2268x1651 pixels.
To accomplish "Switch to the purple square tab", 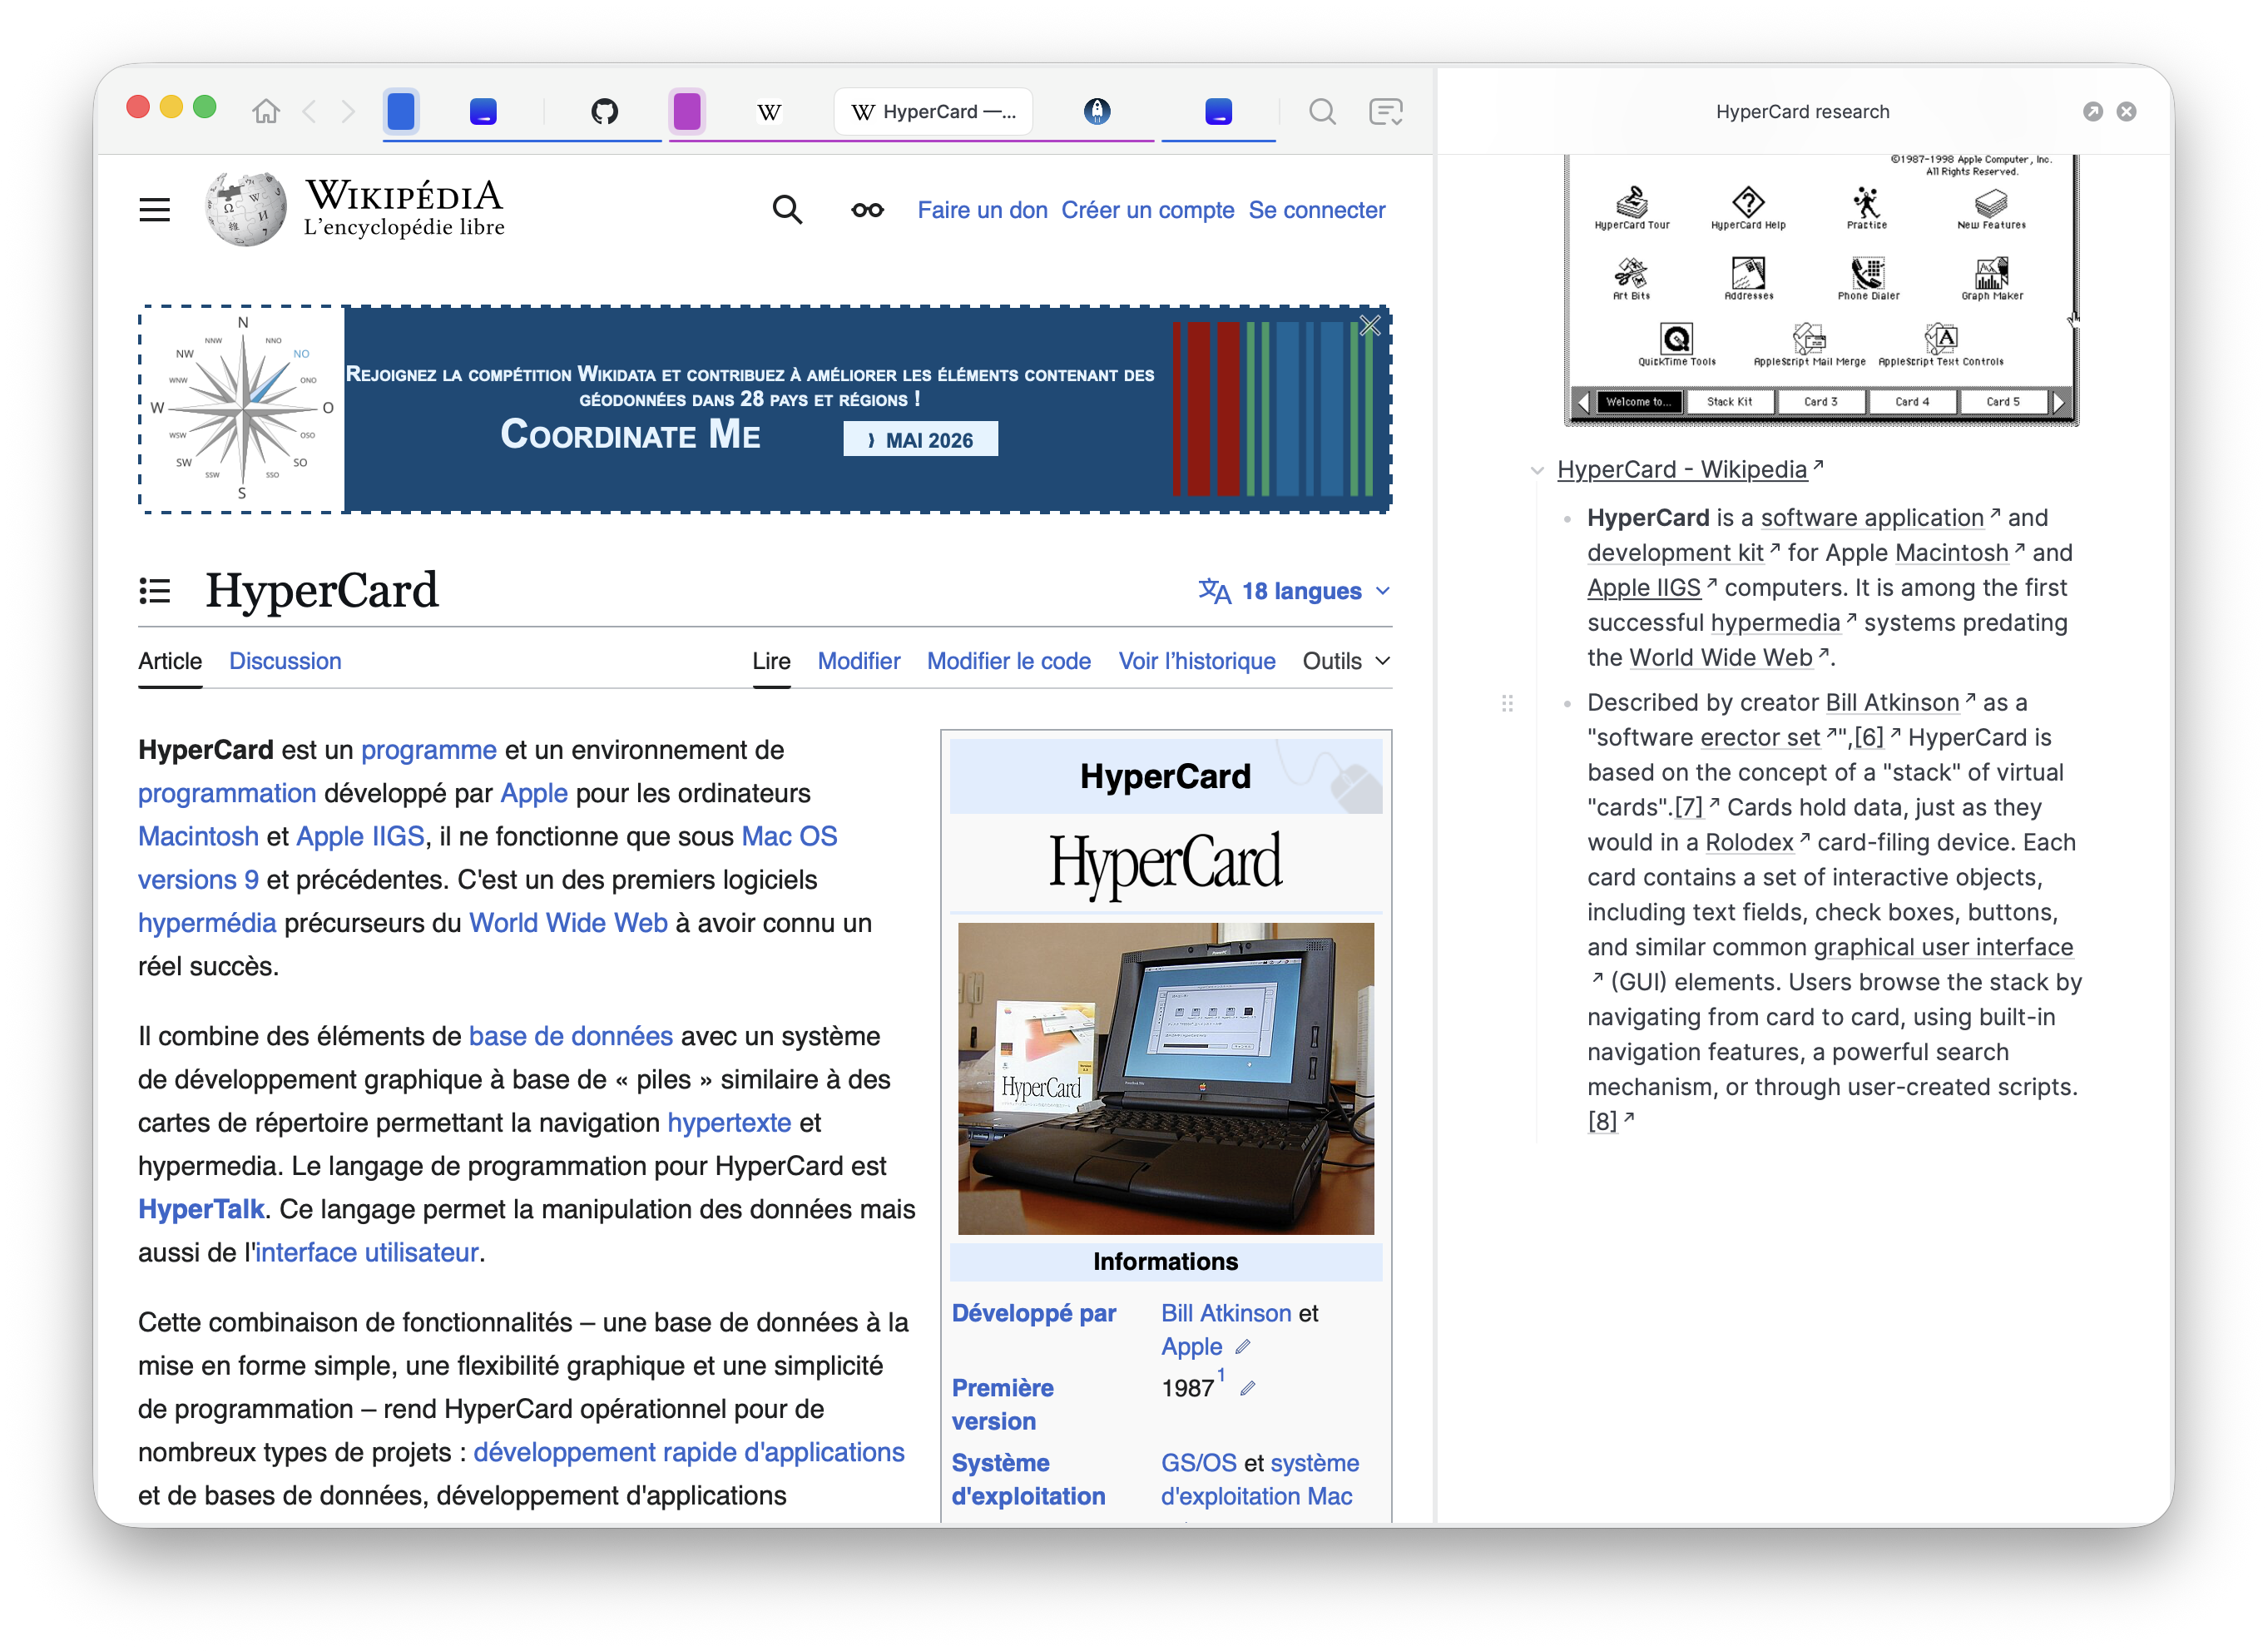I will (x=687, y=111).
